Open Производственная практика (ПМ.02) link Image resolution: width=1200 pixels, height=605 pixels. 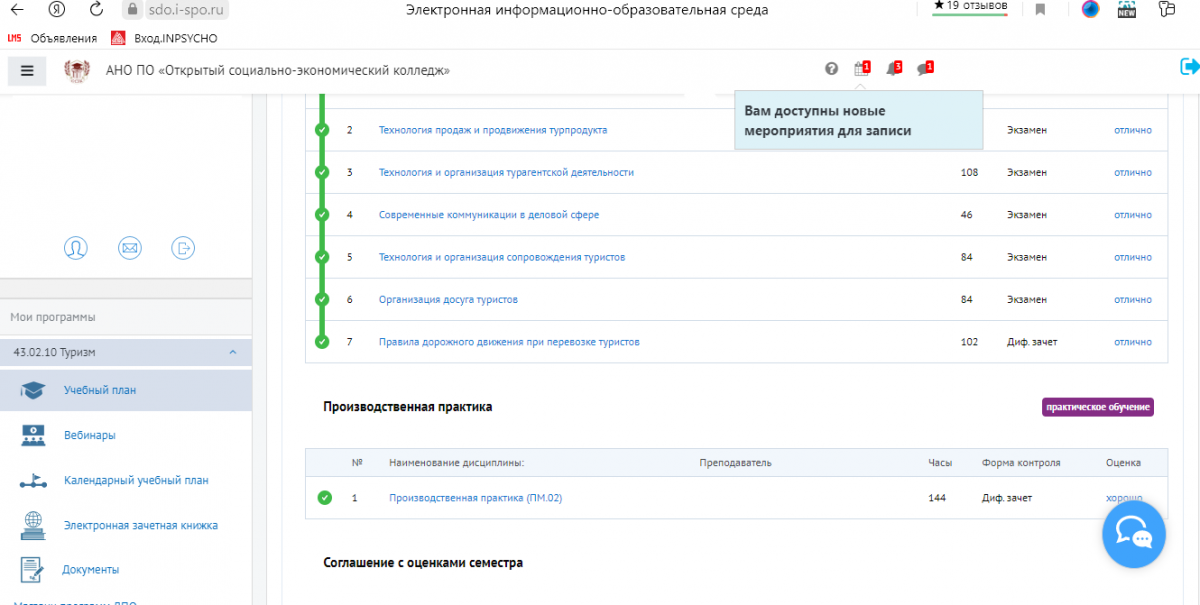pos(475,498)
